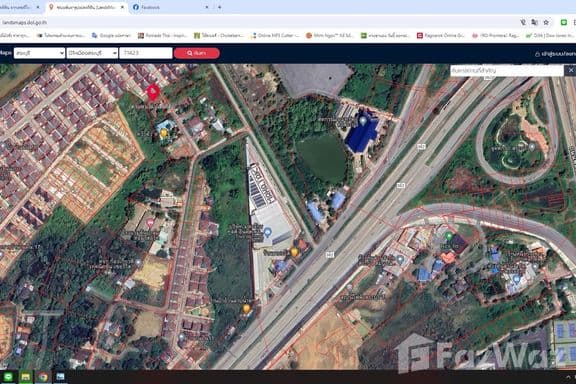This screenshot has height=384, width=576.
Task: Click the blue pin on the warehouse building
Action: [267, 232]
